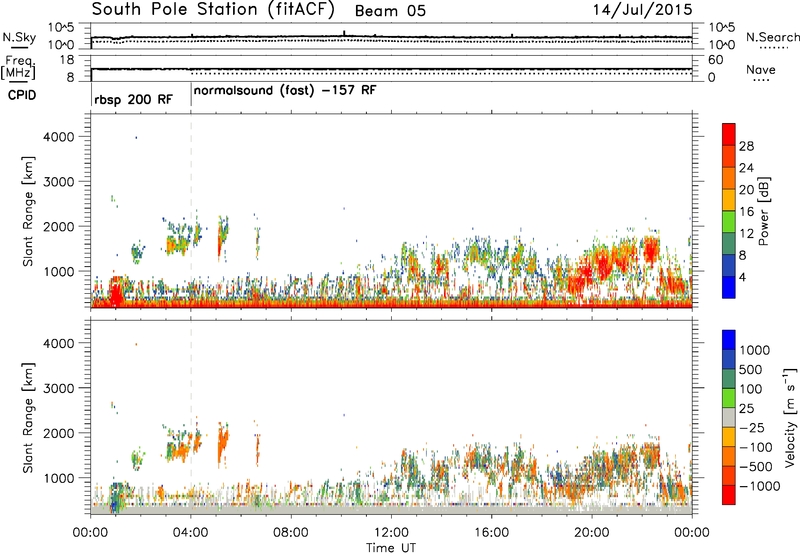Image resolution: width=800 pixels, height=554 pixels.
Task: Click the -25 label on Velocity colorbar
Action: (x=752, y=428)
